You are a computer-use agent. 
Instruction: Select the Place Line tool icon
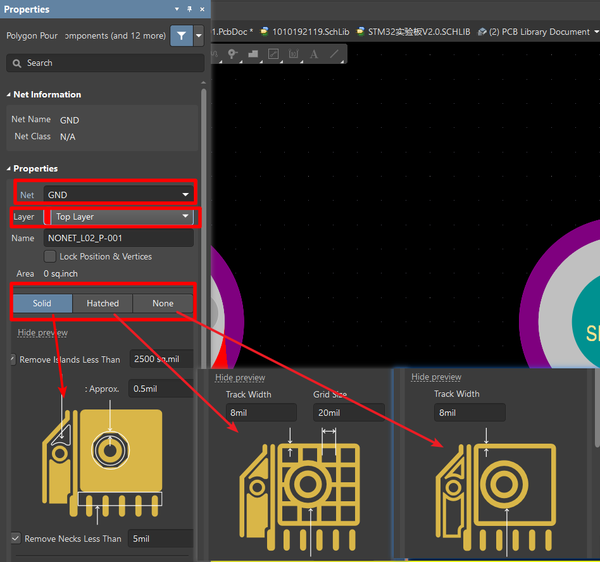click(x=334, y=54)
